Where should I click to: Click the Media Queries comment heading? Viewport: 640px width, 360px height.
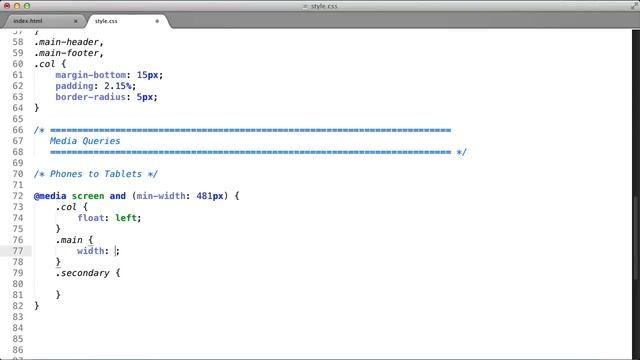85,141
